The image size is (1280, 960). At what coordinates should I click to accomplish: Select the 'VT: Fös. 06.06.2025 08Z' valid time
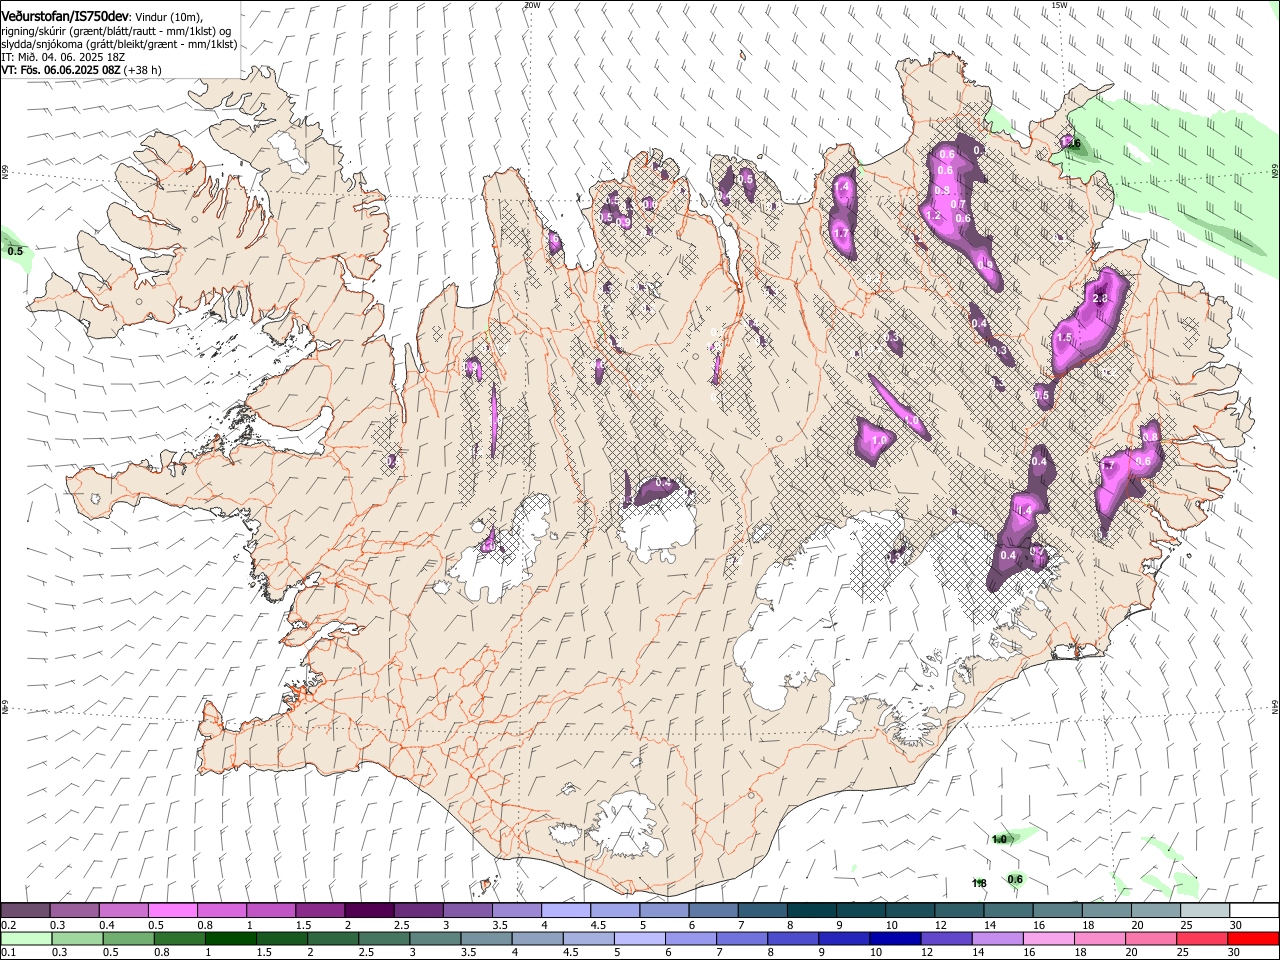click(x=61, y=70)
